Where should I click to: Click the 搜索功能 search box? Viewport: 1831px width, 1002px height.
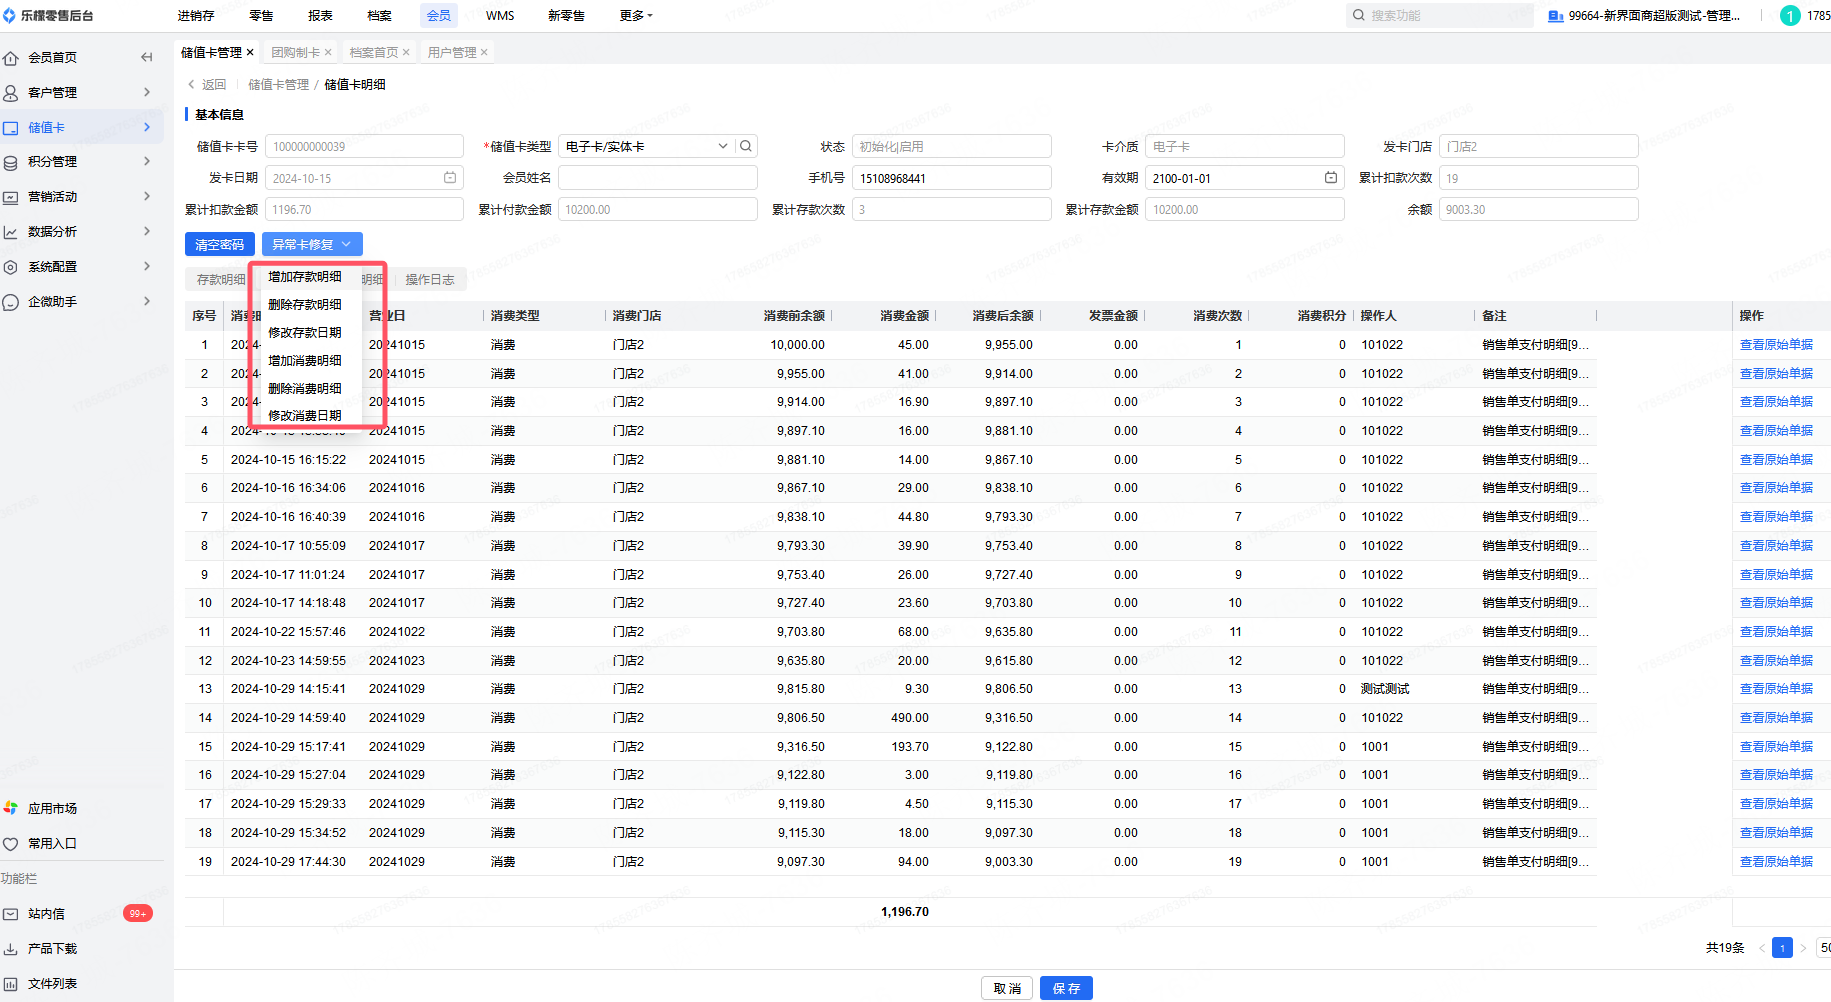coord(1439,15)
